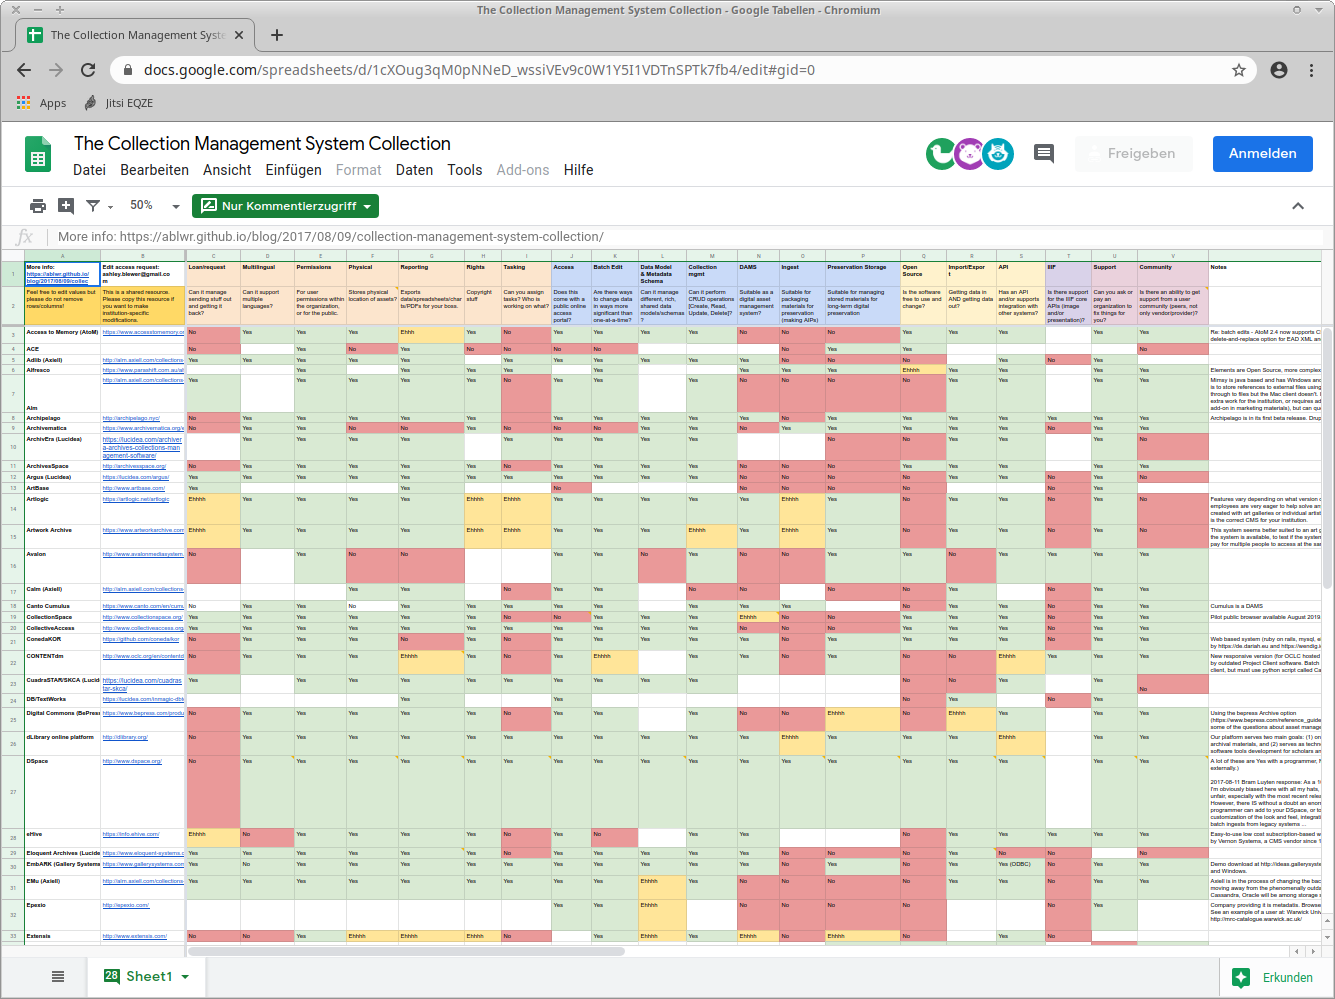Viewport: 1335px width, 999px height.
Task: Click the green Google Sheets home icon
Action: pos(38,155)
